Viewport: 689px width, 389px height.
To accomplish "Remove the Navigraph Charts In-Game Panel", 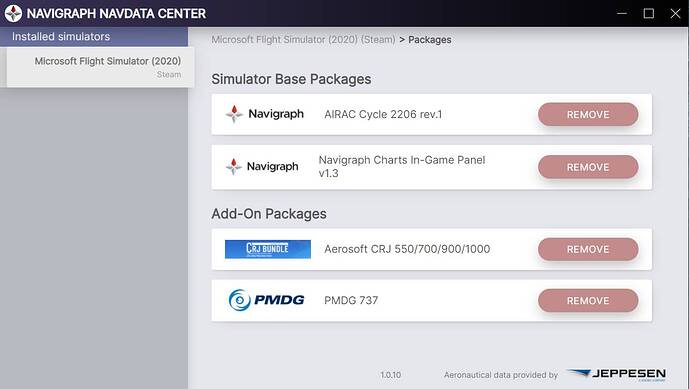I will tap(588, 167).
